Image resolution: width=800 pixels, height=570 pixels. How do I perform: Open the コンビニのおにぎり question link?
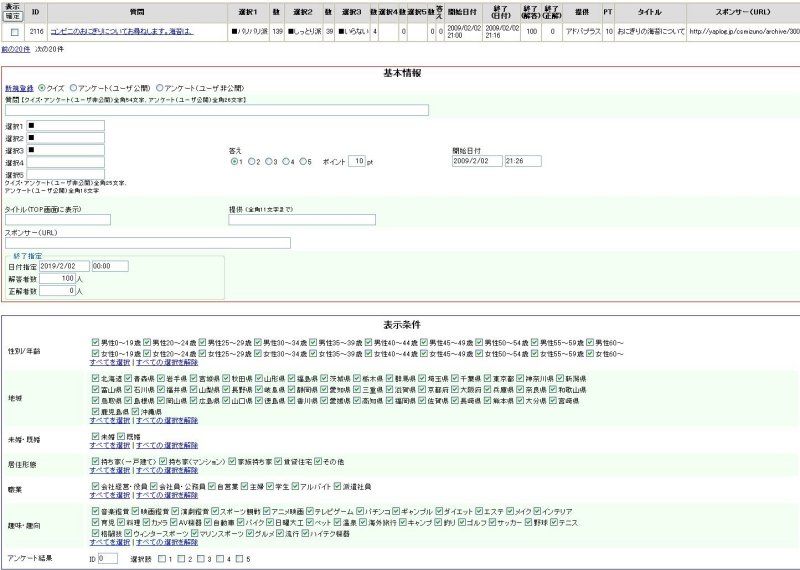[122, 32]
